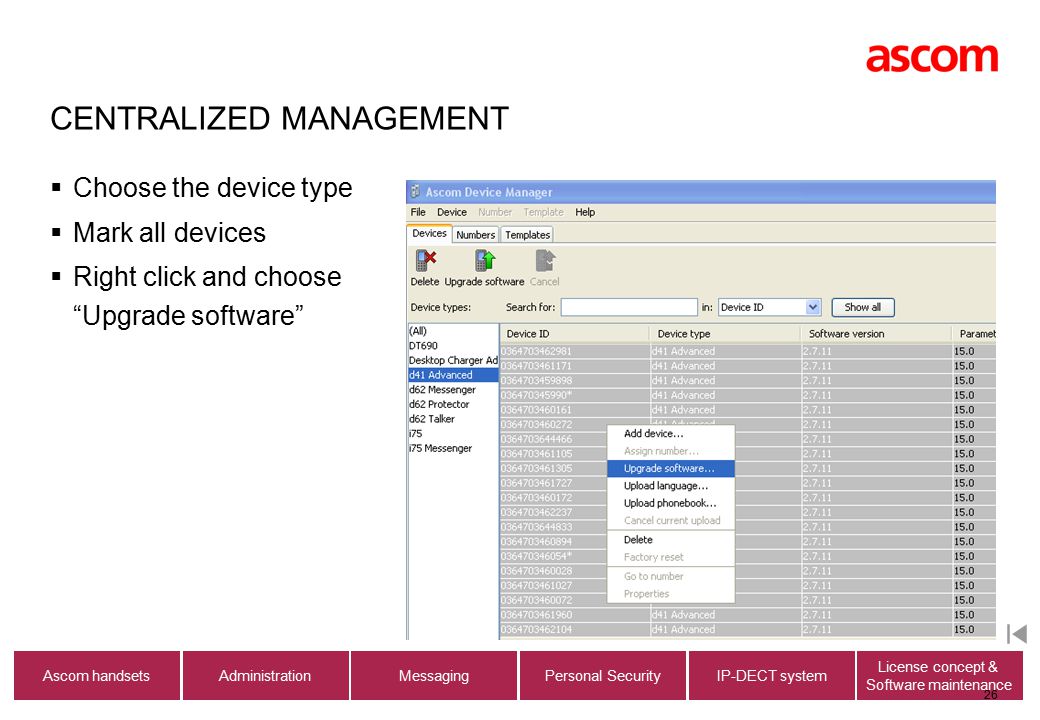Open the Messaging section
Viewport: 1040px width, 720px height.
click(434, 676)
